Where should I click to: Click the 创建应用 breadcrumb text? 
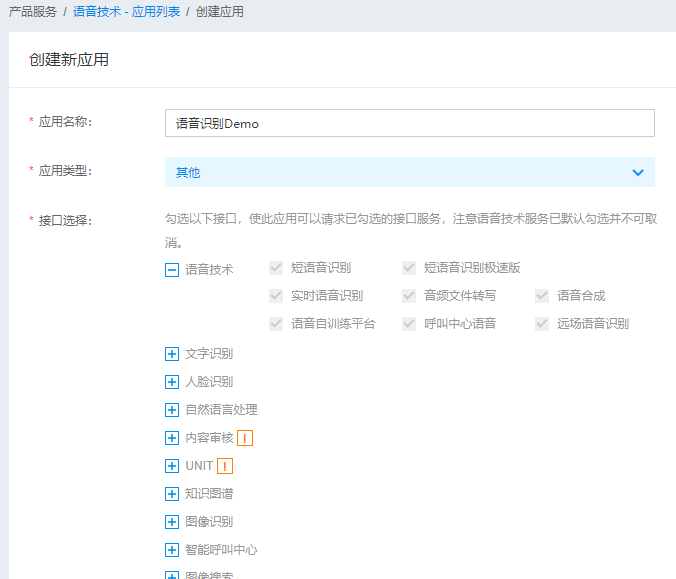tap(219, 12)
